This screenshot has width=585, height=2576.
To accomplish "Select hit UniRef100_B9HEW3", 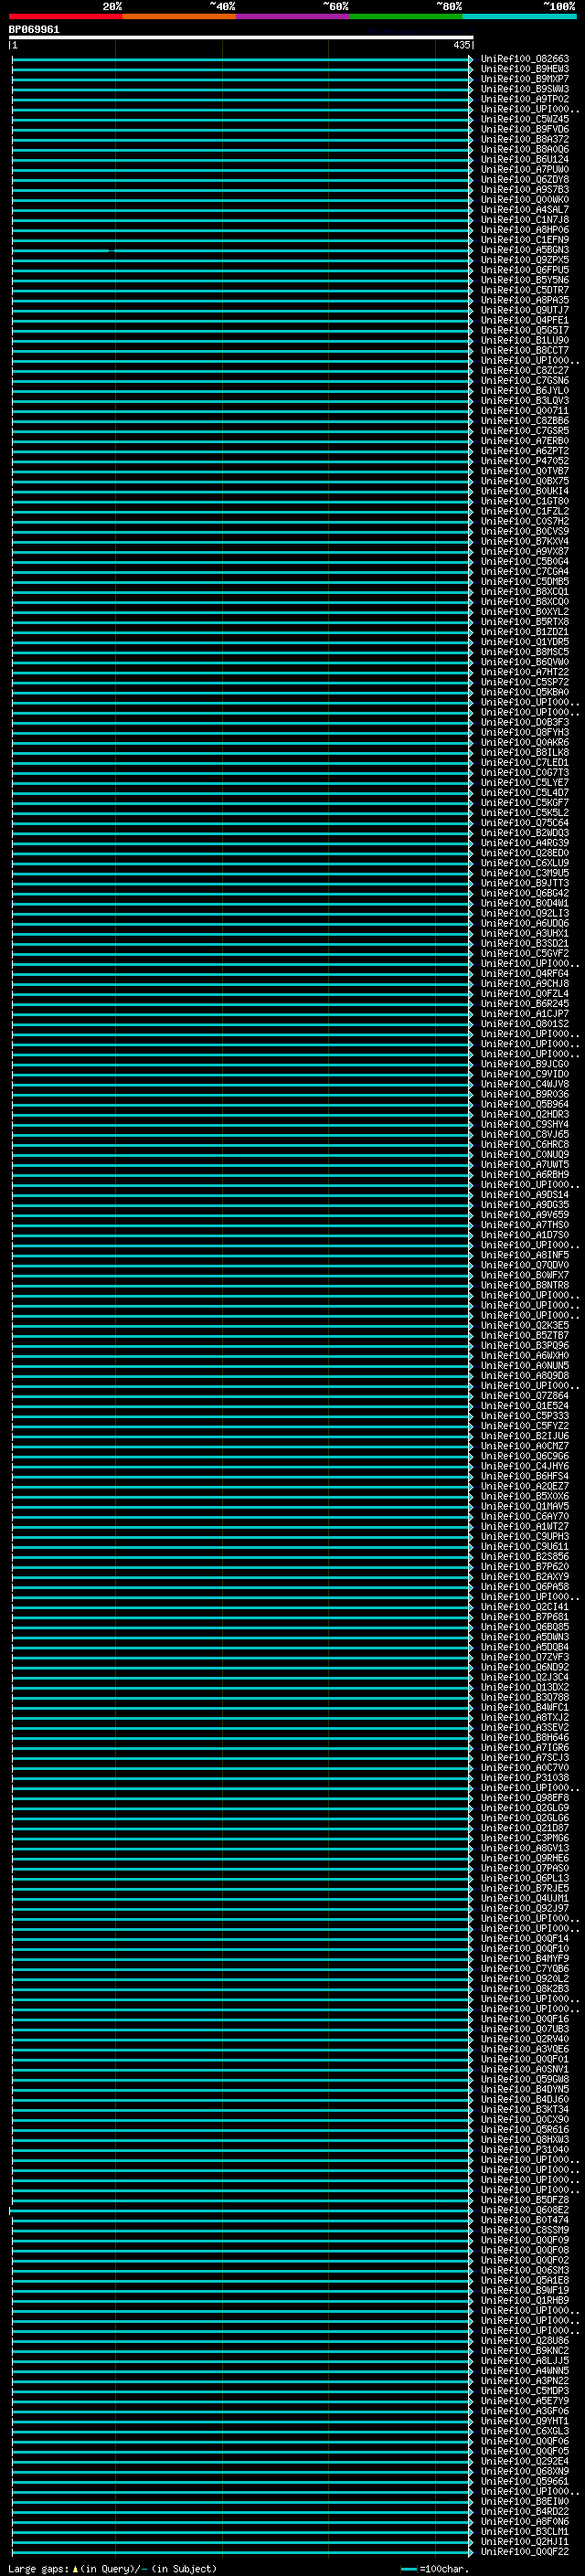I will pos(524,69).
